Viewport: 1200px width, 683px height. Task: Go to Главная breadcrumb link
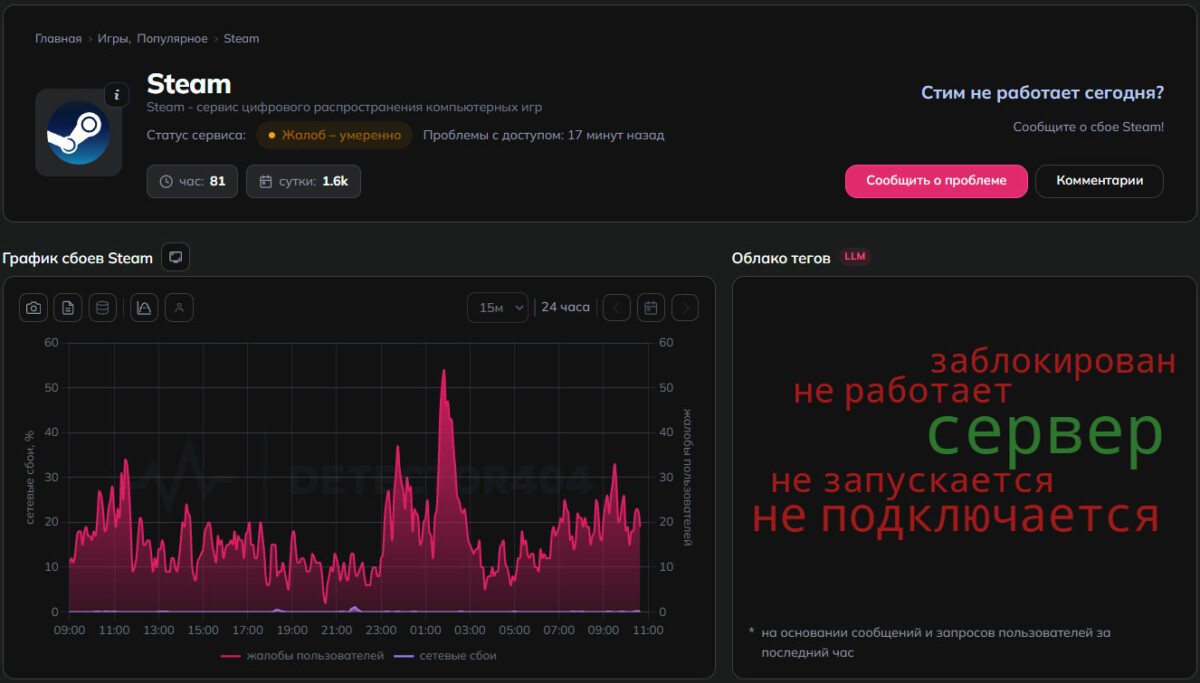pyautogui.click(x=58, y=39)
